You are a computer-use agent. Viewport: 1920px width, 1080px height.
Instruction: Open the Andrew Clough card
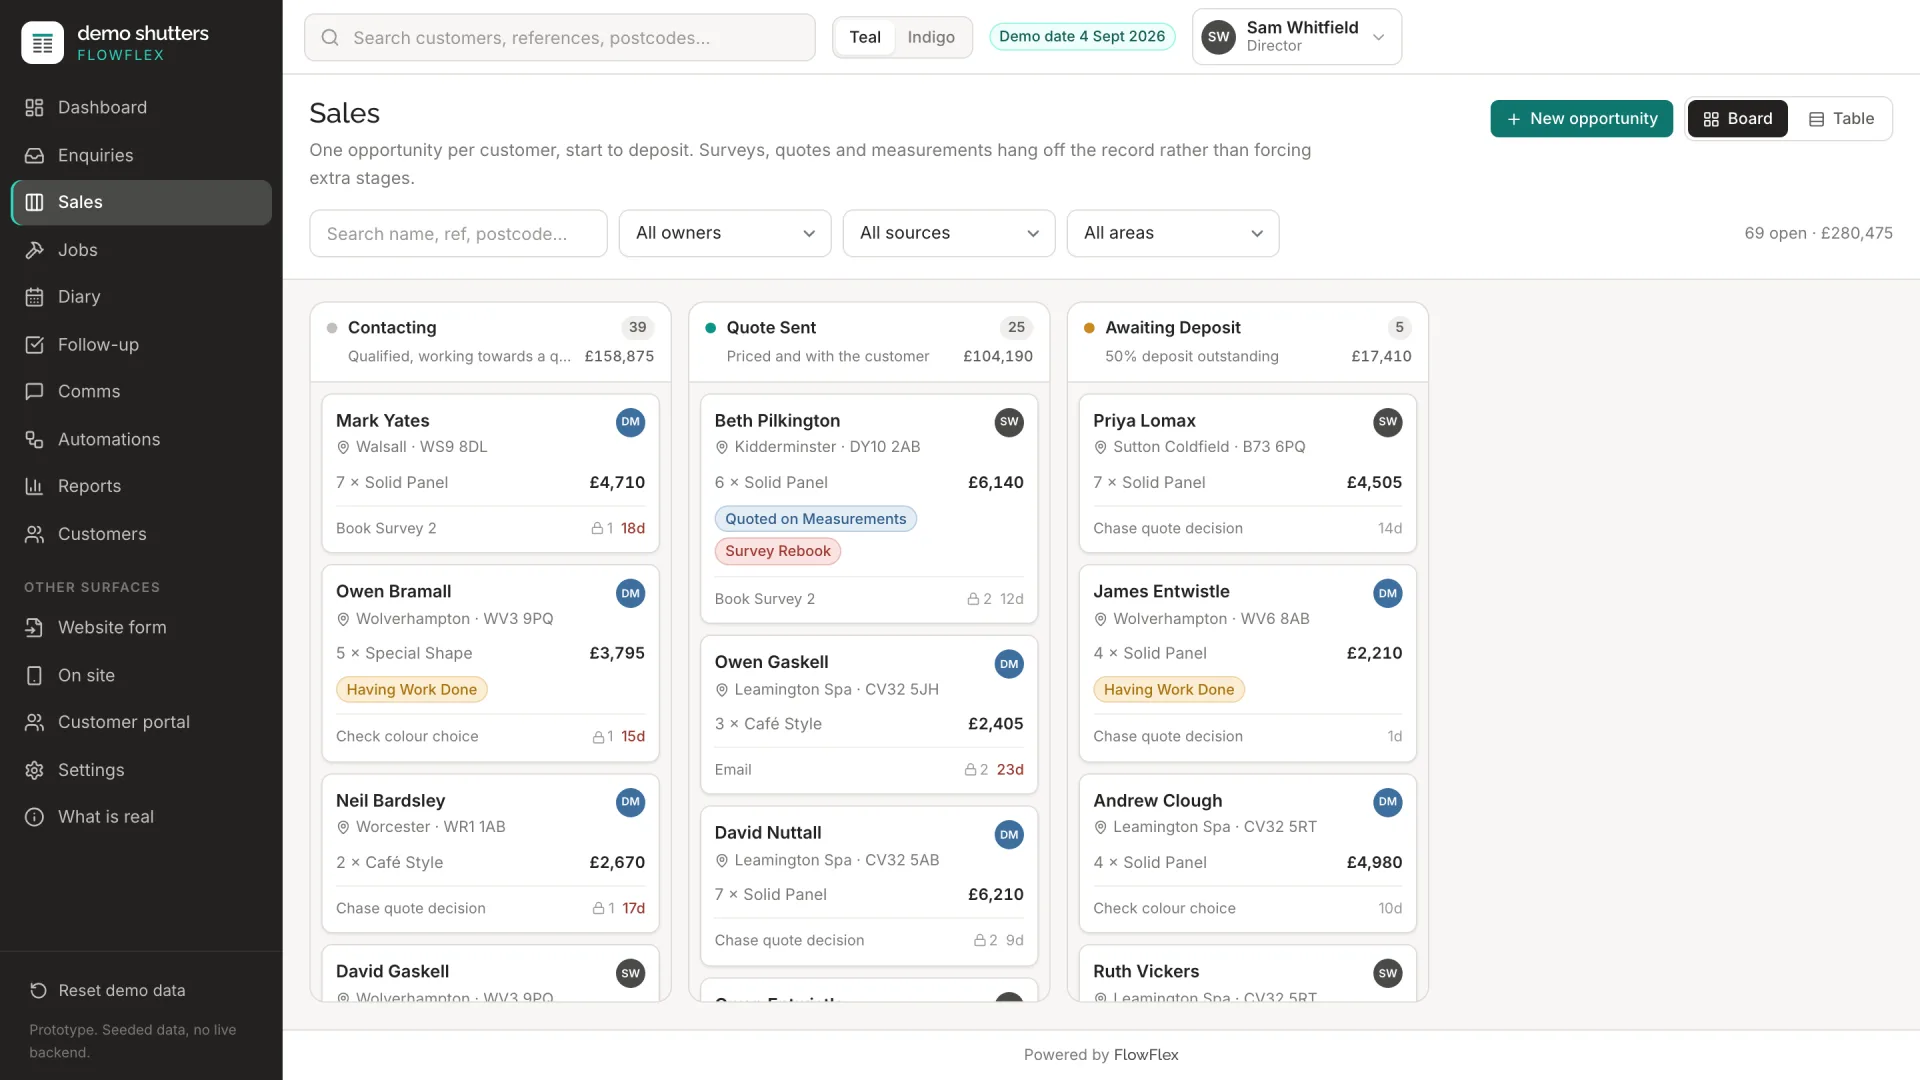click(x=1247, y=854)
